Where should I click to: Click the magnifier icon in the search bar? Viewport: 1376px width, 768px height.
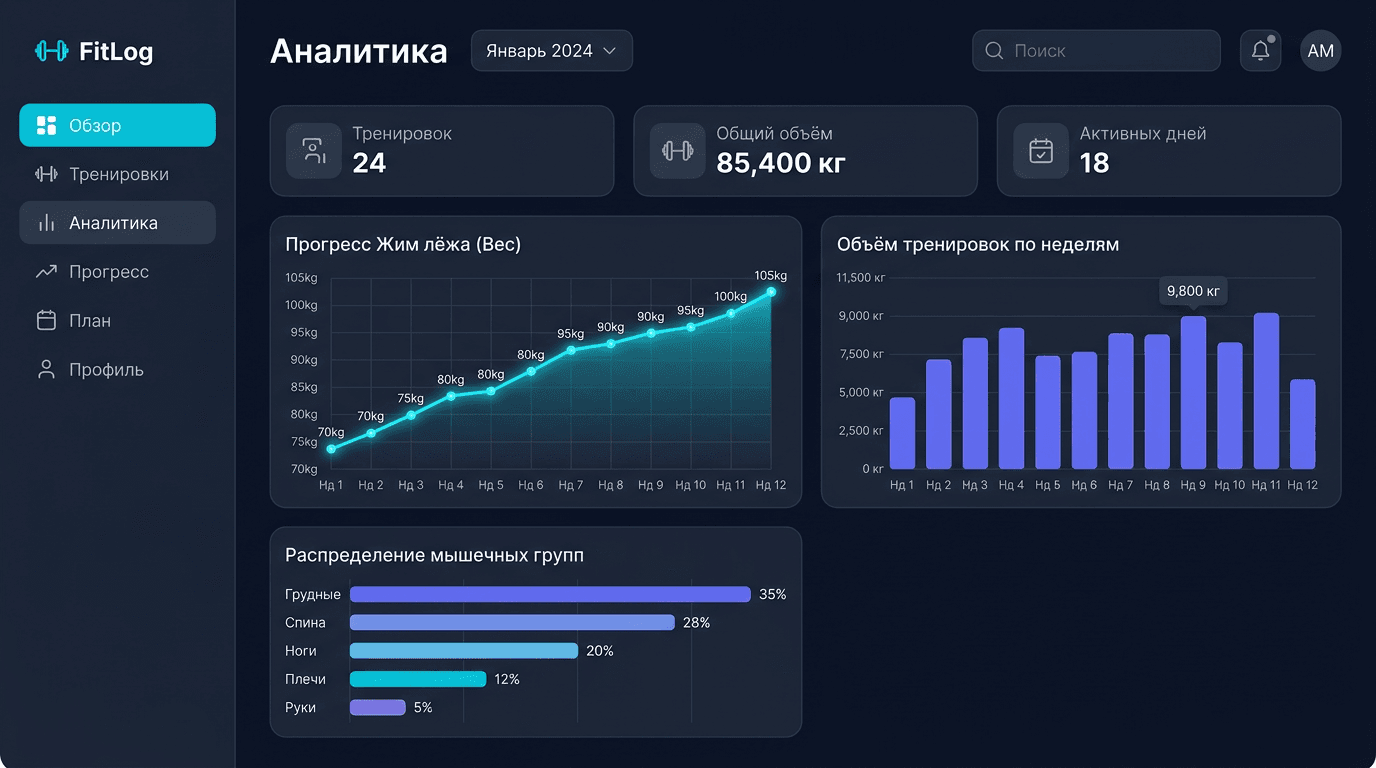click(x=993, y=50)
